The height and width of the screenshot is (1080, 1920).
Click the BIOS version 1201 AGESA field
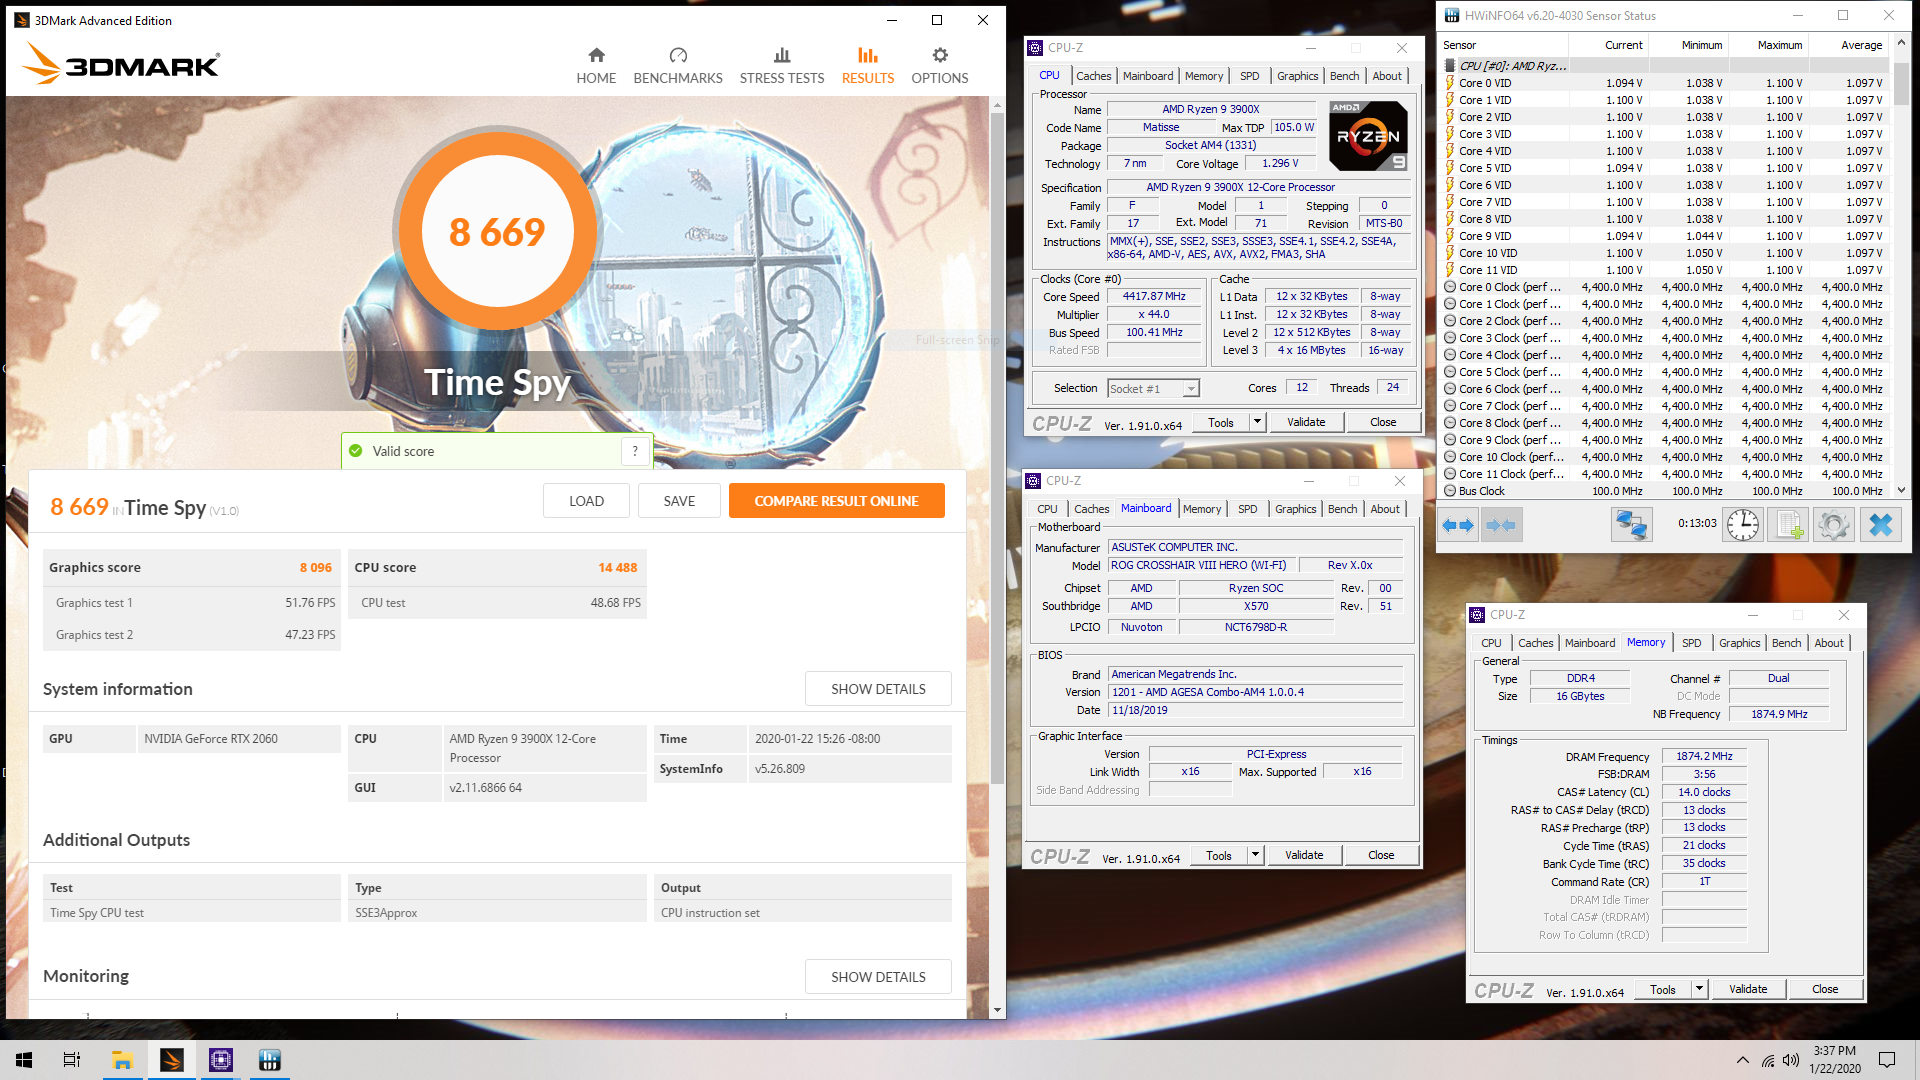1256,692
